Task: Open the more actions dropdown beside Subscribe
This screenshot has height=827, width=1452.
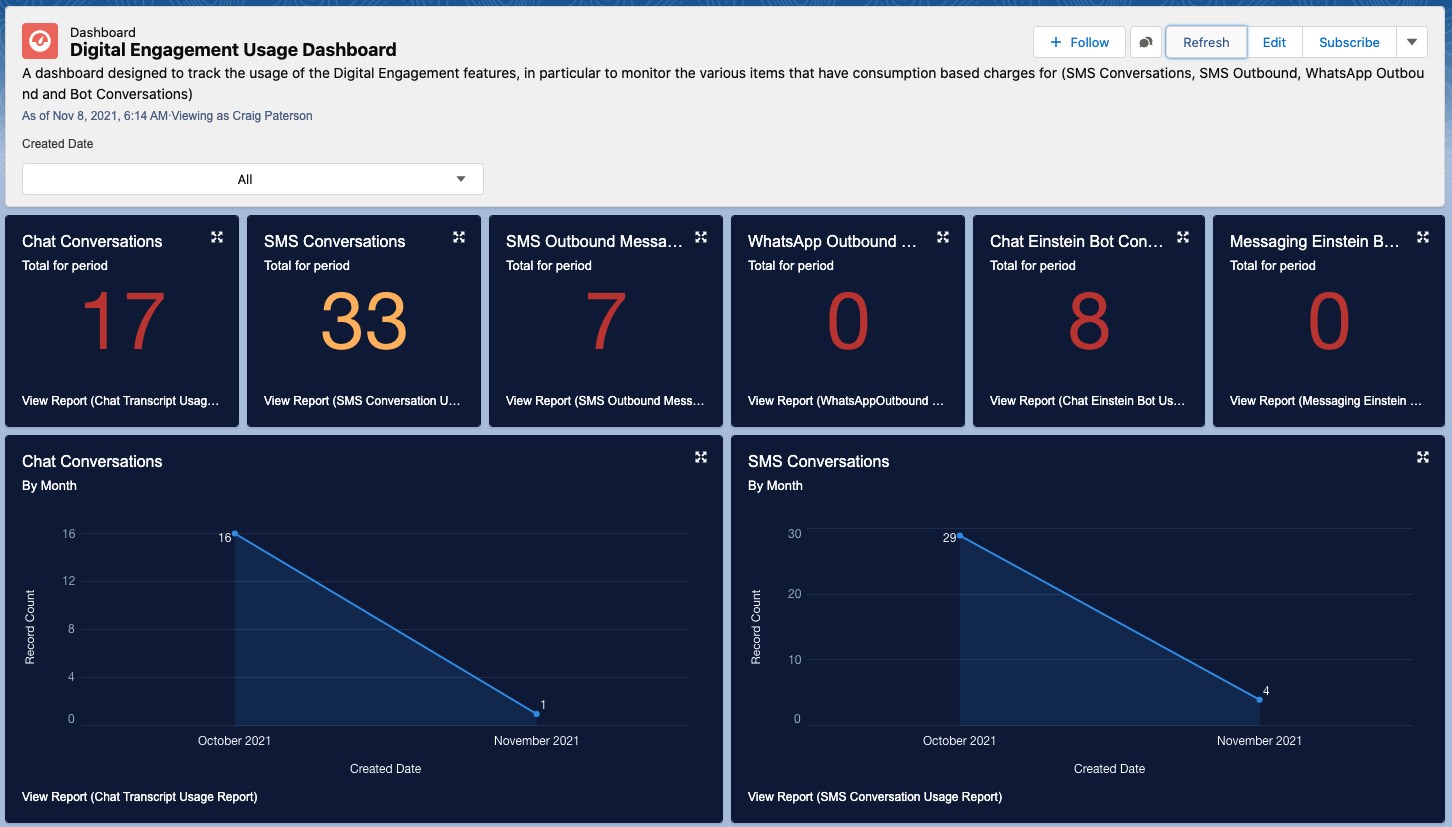Action: point(1412,42)
